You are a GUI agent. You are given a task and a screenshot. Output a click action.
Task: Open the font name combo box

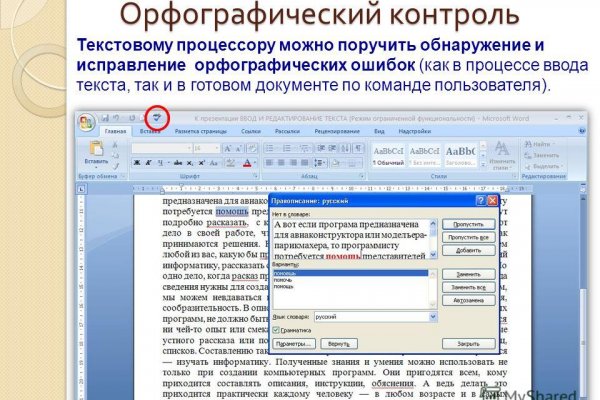pyautogui.click(x=159, y=147)
